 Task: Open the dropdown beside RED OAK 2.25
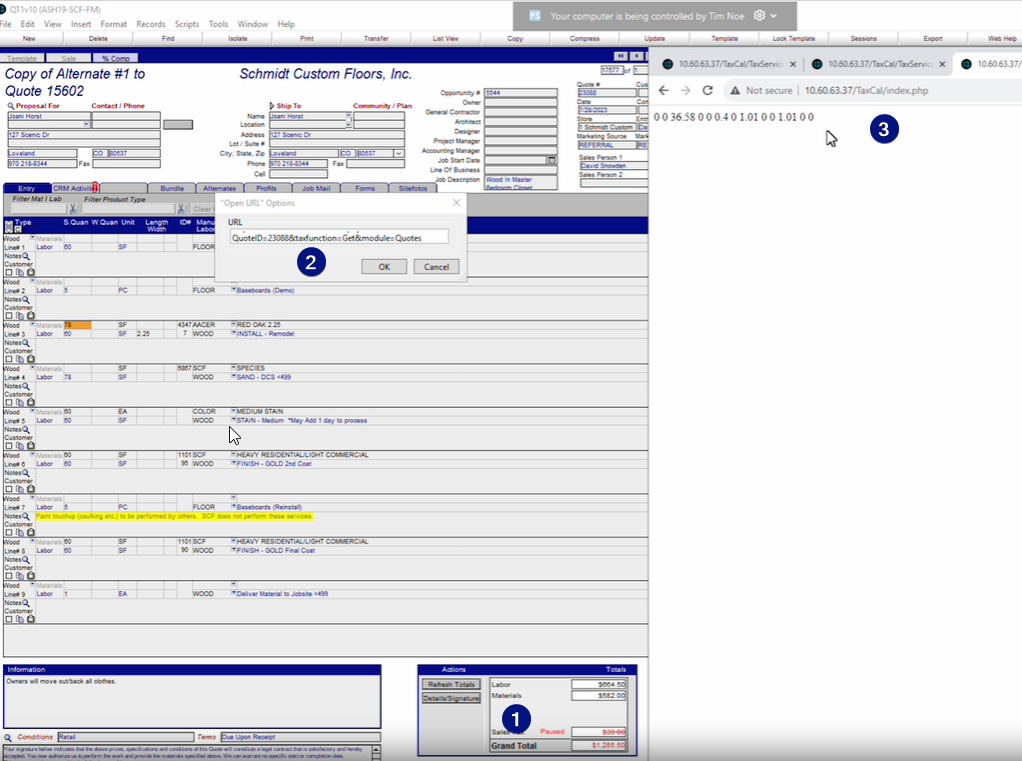(x=233, y=324)
